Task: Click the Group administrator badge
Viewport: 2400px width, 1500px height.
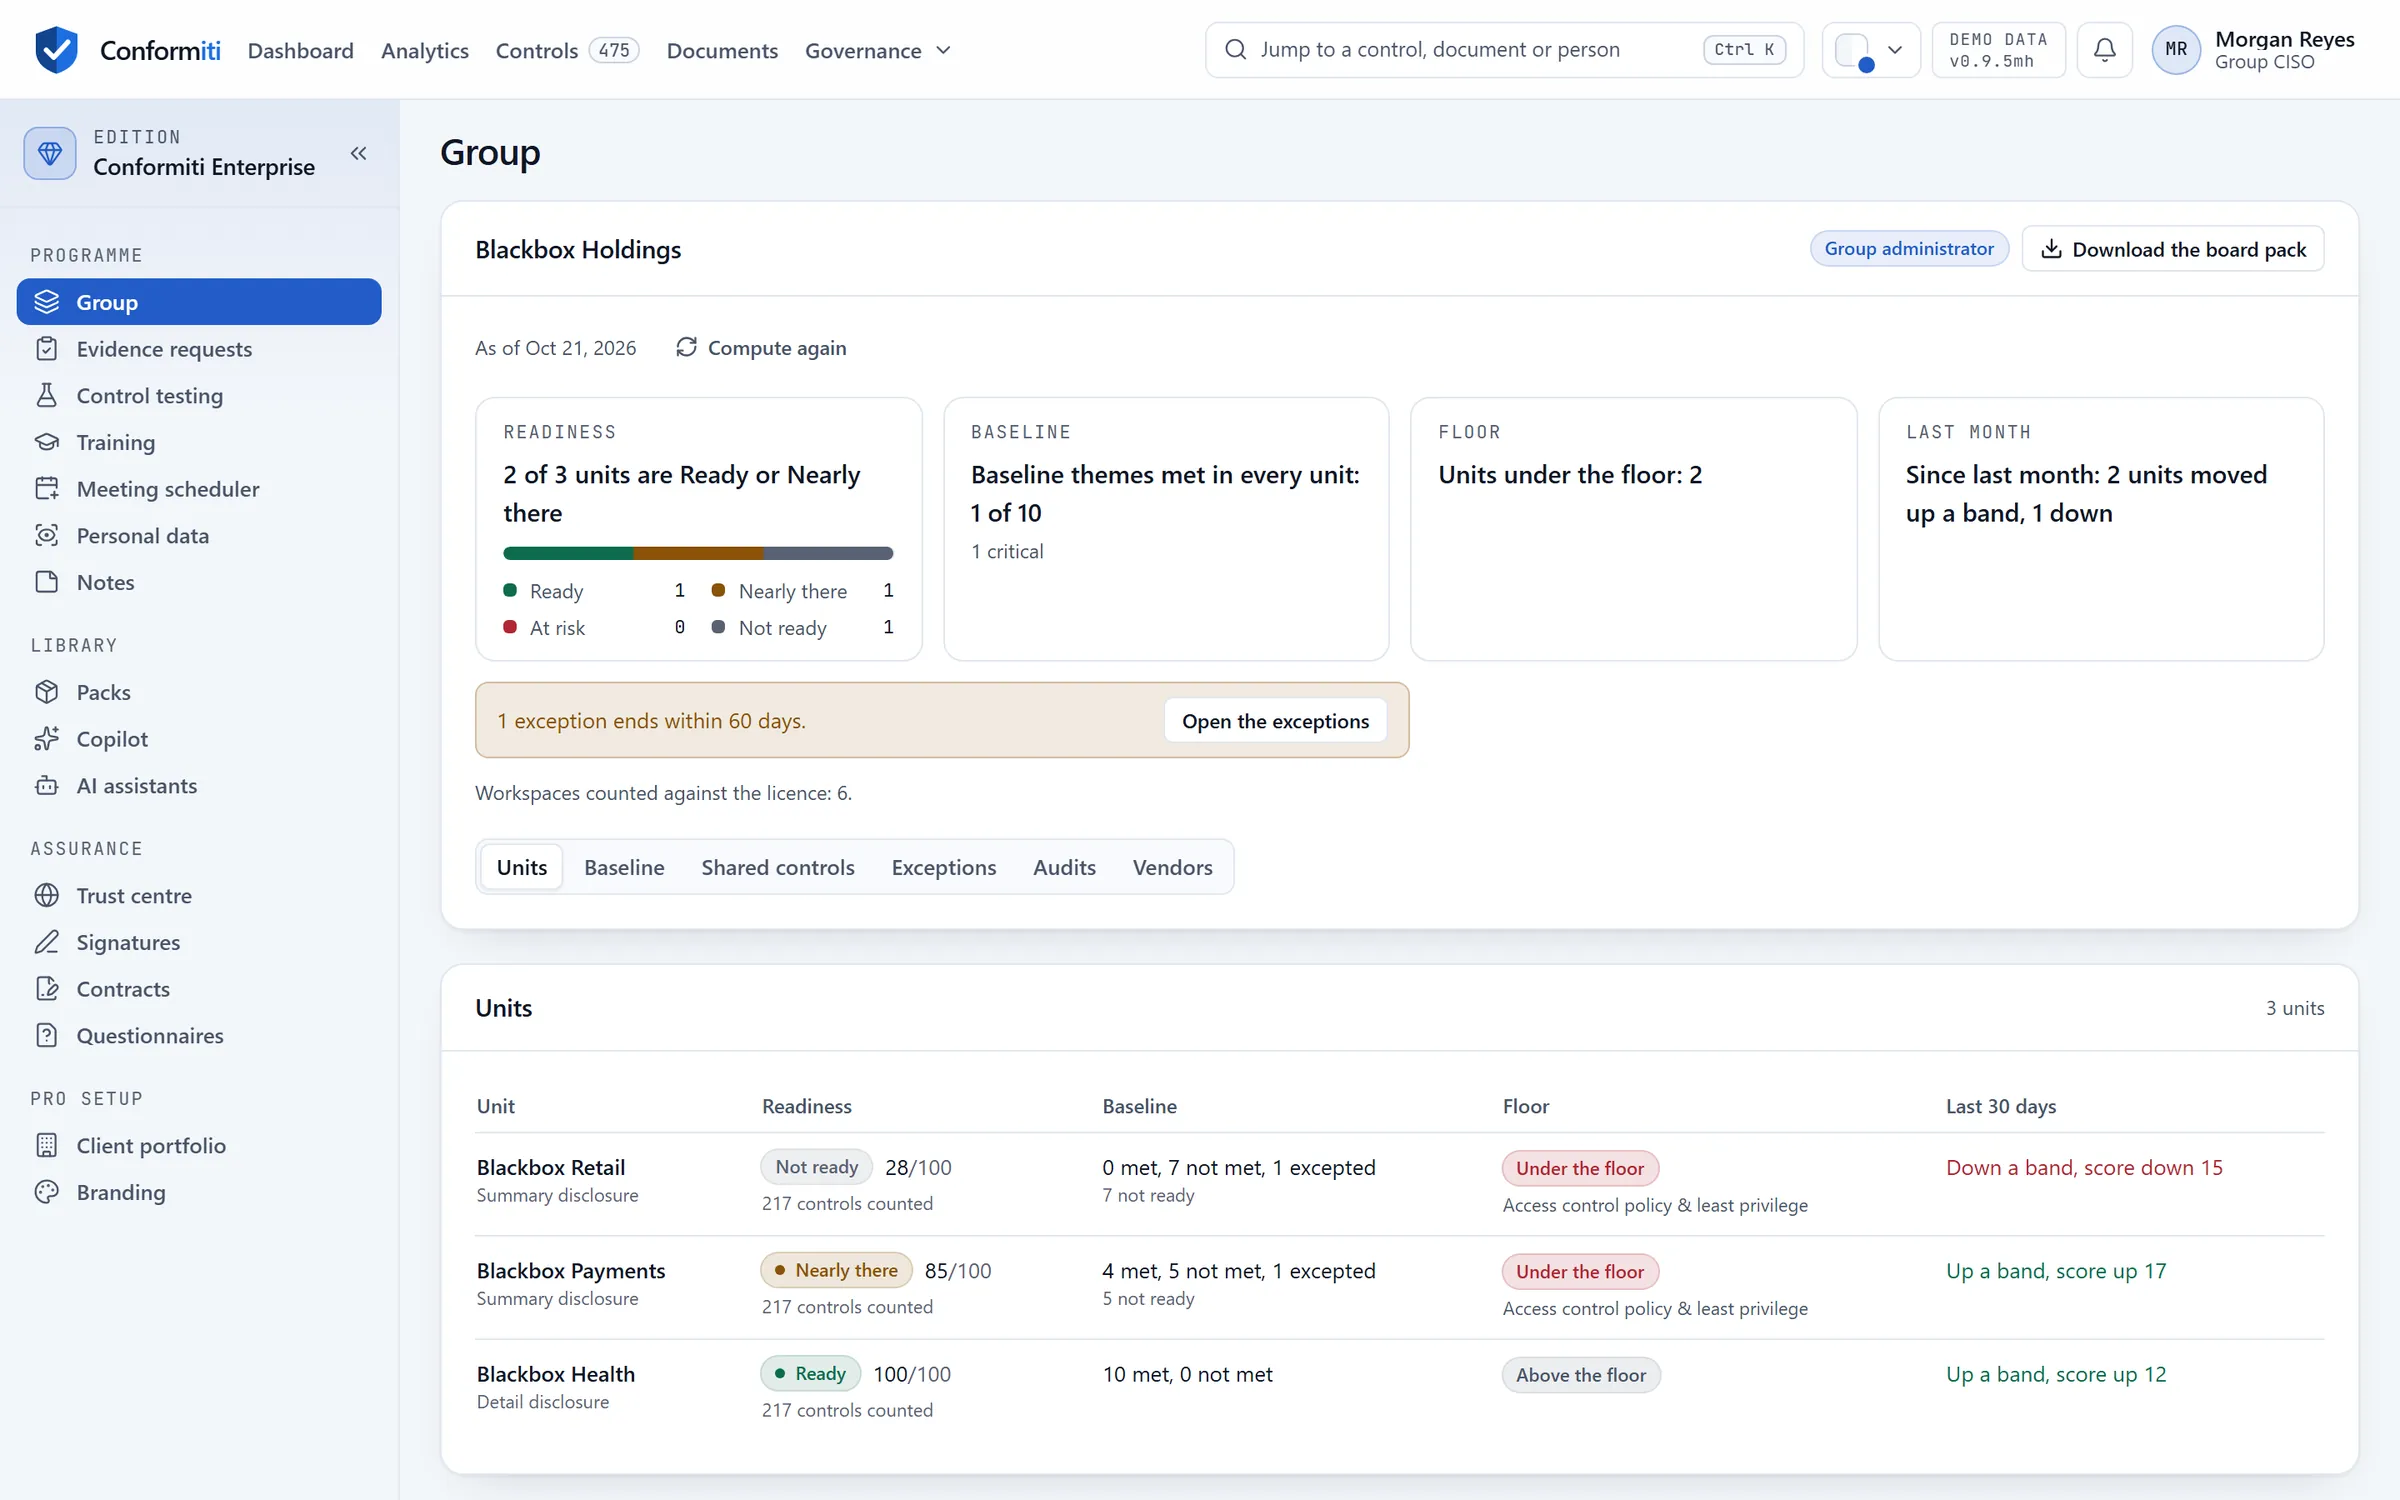Action: point(1908,249)
